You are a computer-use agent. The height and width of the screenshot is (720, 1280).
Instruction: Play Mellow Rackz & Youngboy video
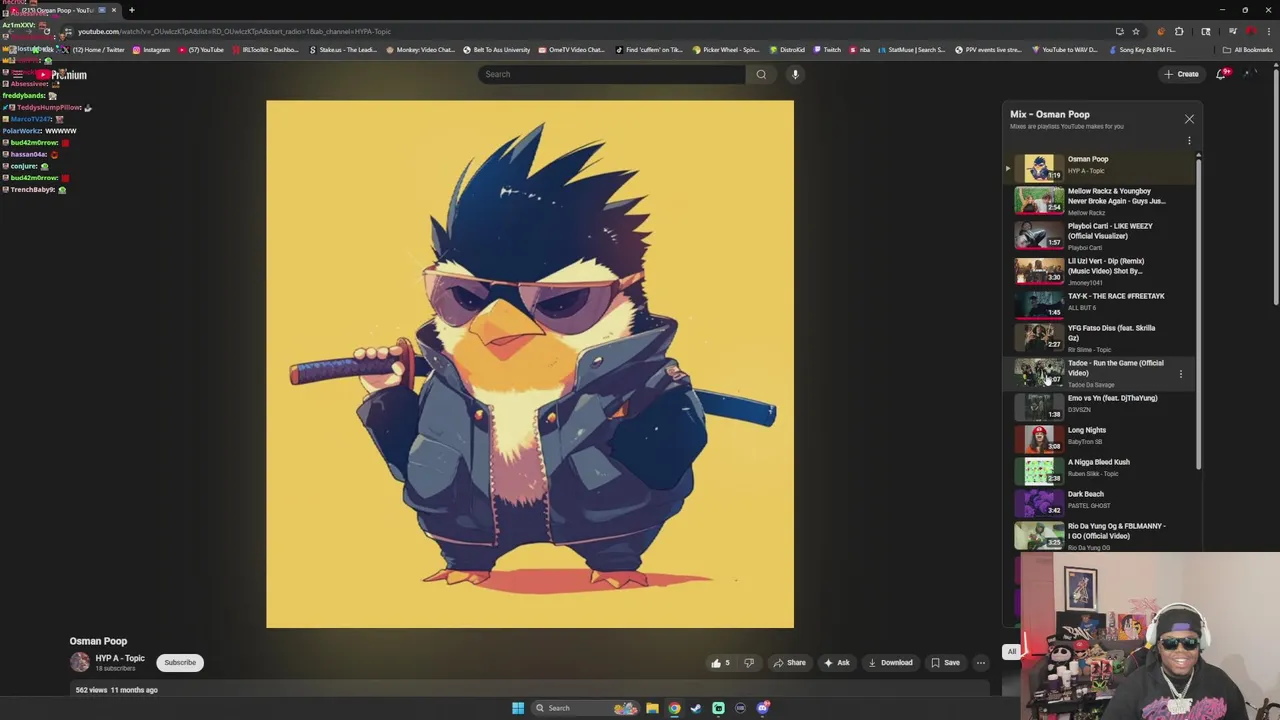tap(1100, 201)
